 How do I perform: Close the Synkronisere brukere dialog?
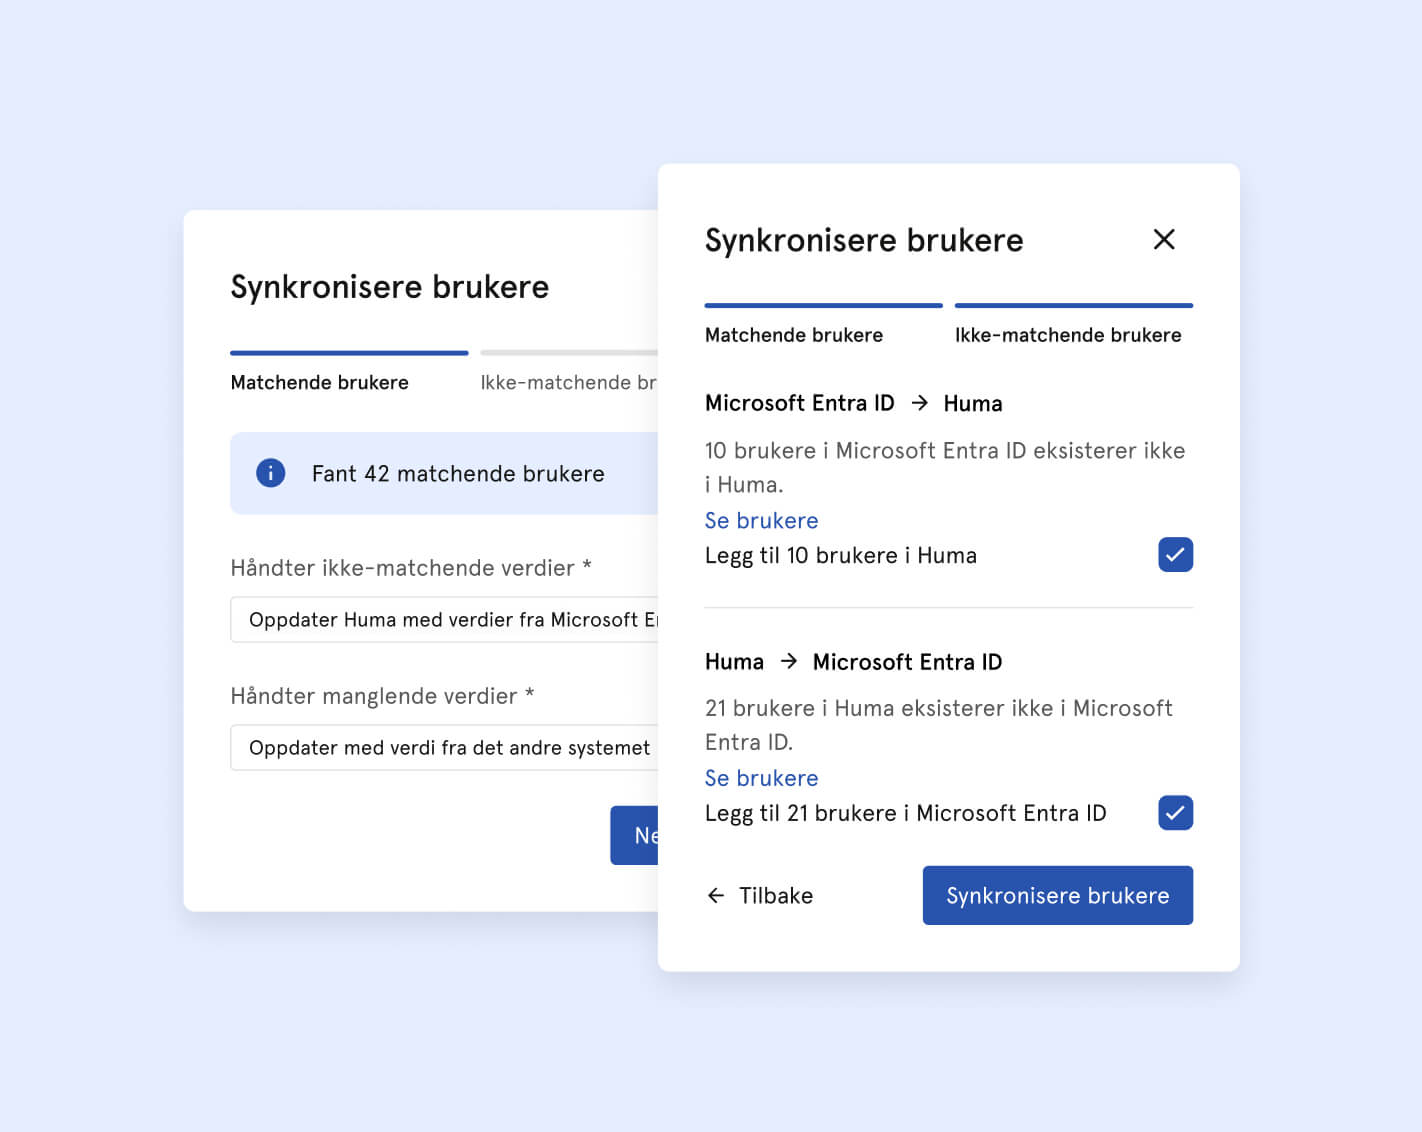pos(1163,240)
